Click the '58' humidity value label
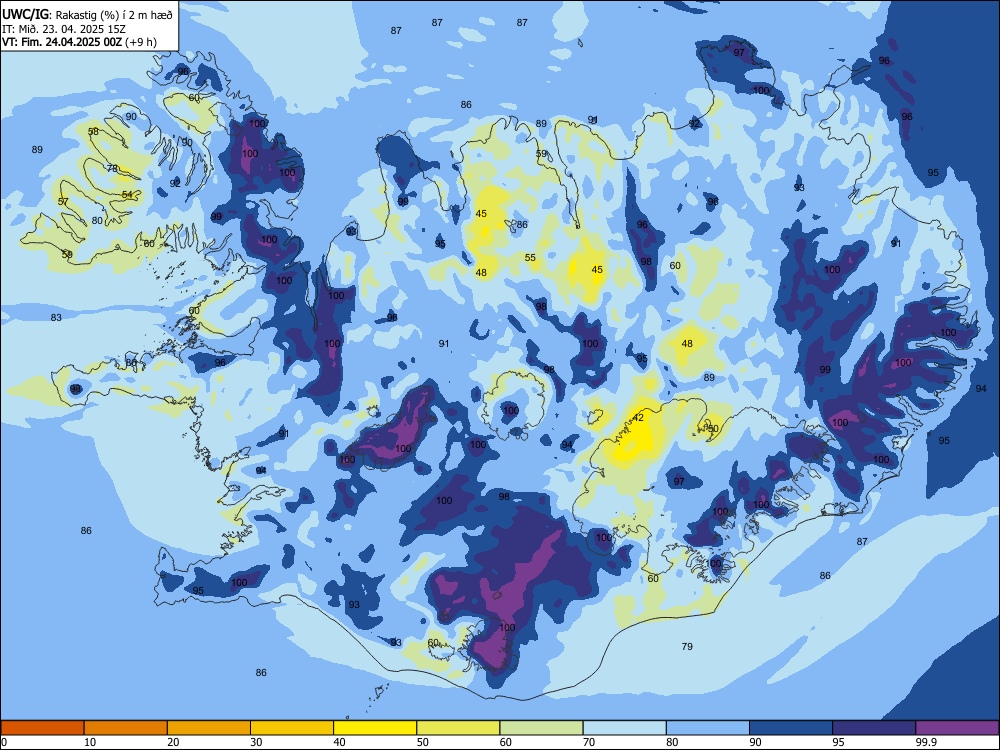 pyautogui.click(x=93, y=131)
